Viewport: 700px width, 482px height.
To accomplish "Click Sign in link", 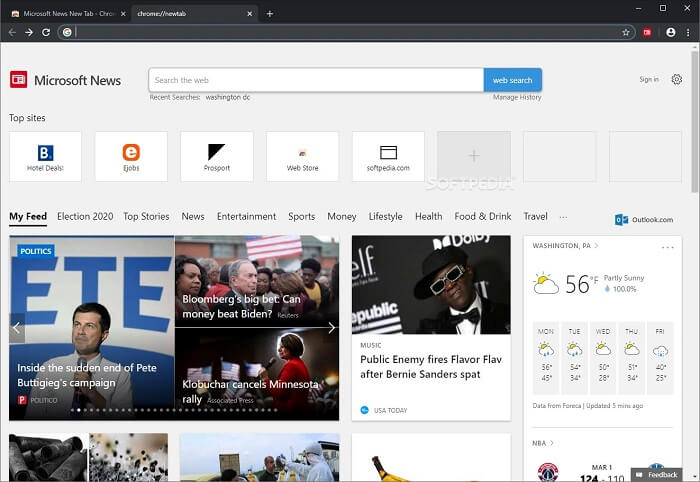I will tap(649, 79).
